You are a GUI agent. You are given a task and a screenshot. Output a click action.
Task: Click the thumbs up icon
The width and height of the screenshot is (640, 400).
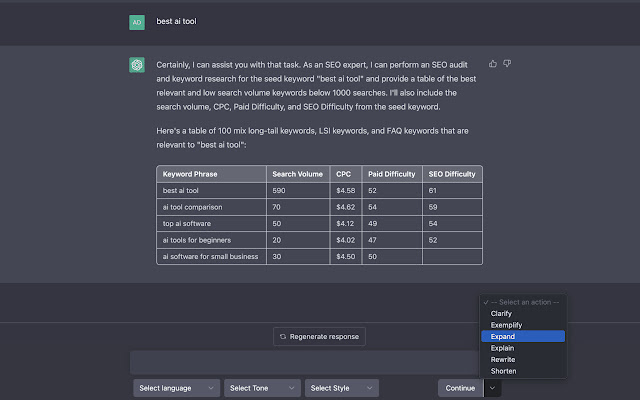click(493, 63)
